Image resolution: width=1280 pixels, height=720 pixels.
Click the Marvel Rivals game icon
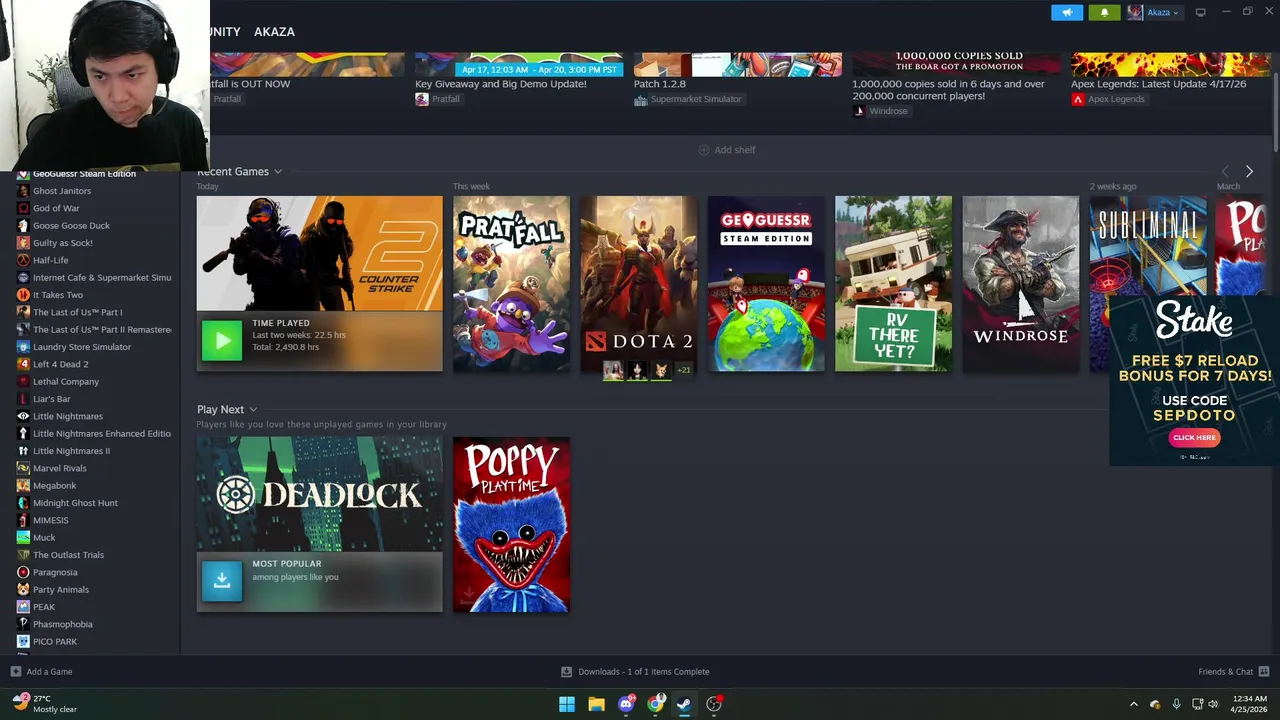tap(23, 468)
